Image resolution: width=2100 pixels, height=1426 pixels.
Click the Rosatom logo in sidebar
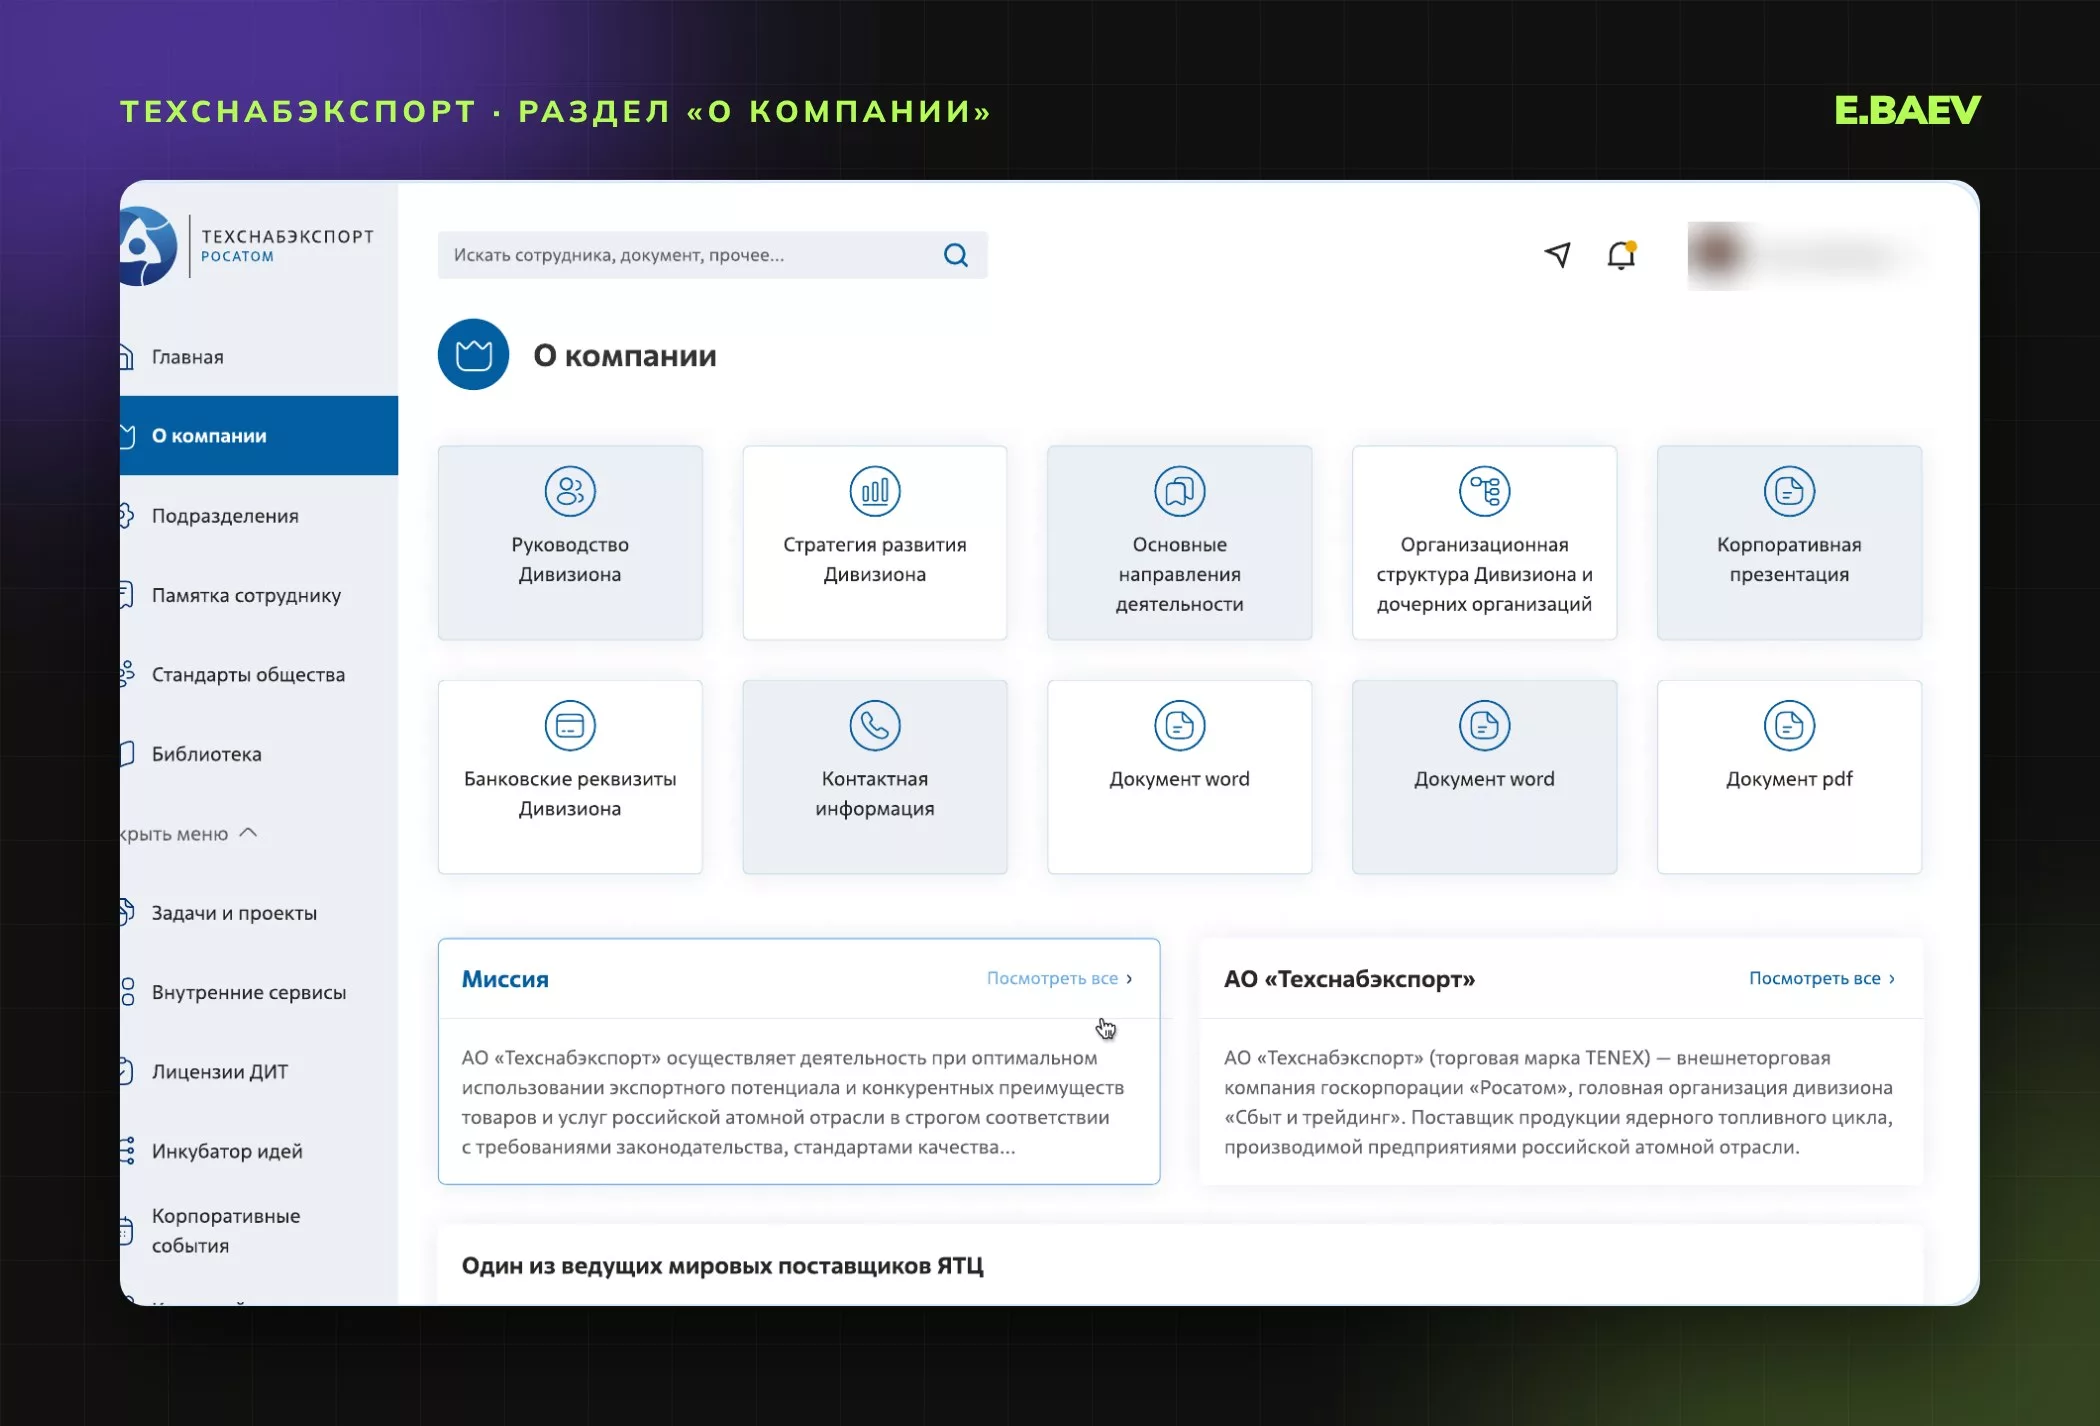click(148, 246)
